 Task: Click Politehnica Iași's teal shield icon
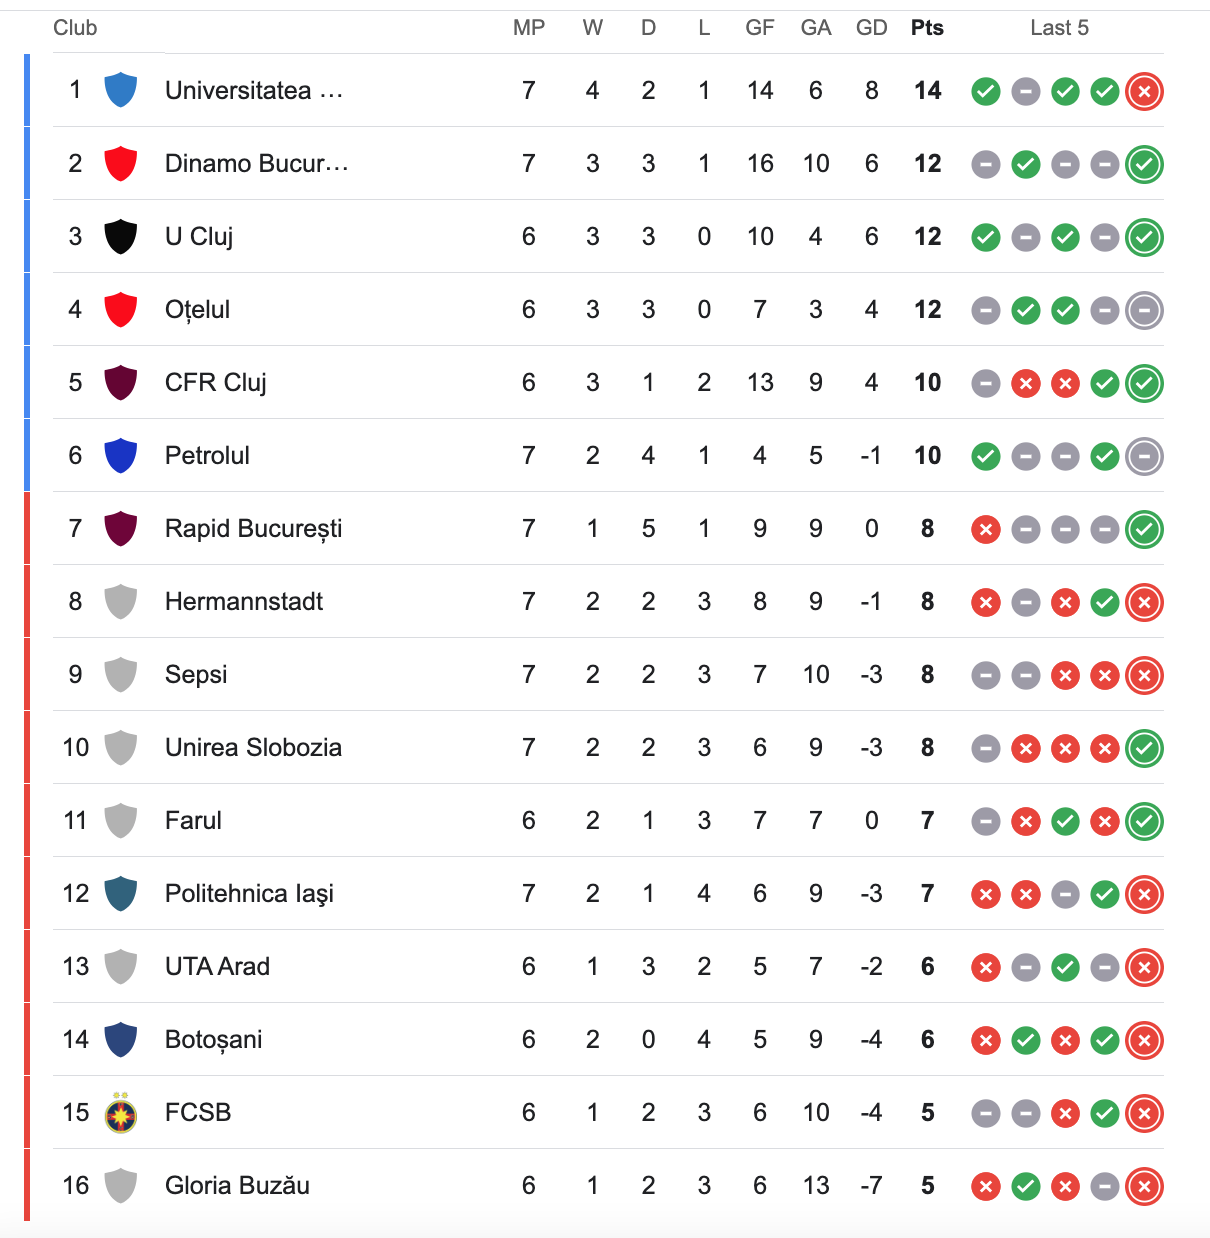coord(121,893)
